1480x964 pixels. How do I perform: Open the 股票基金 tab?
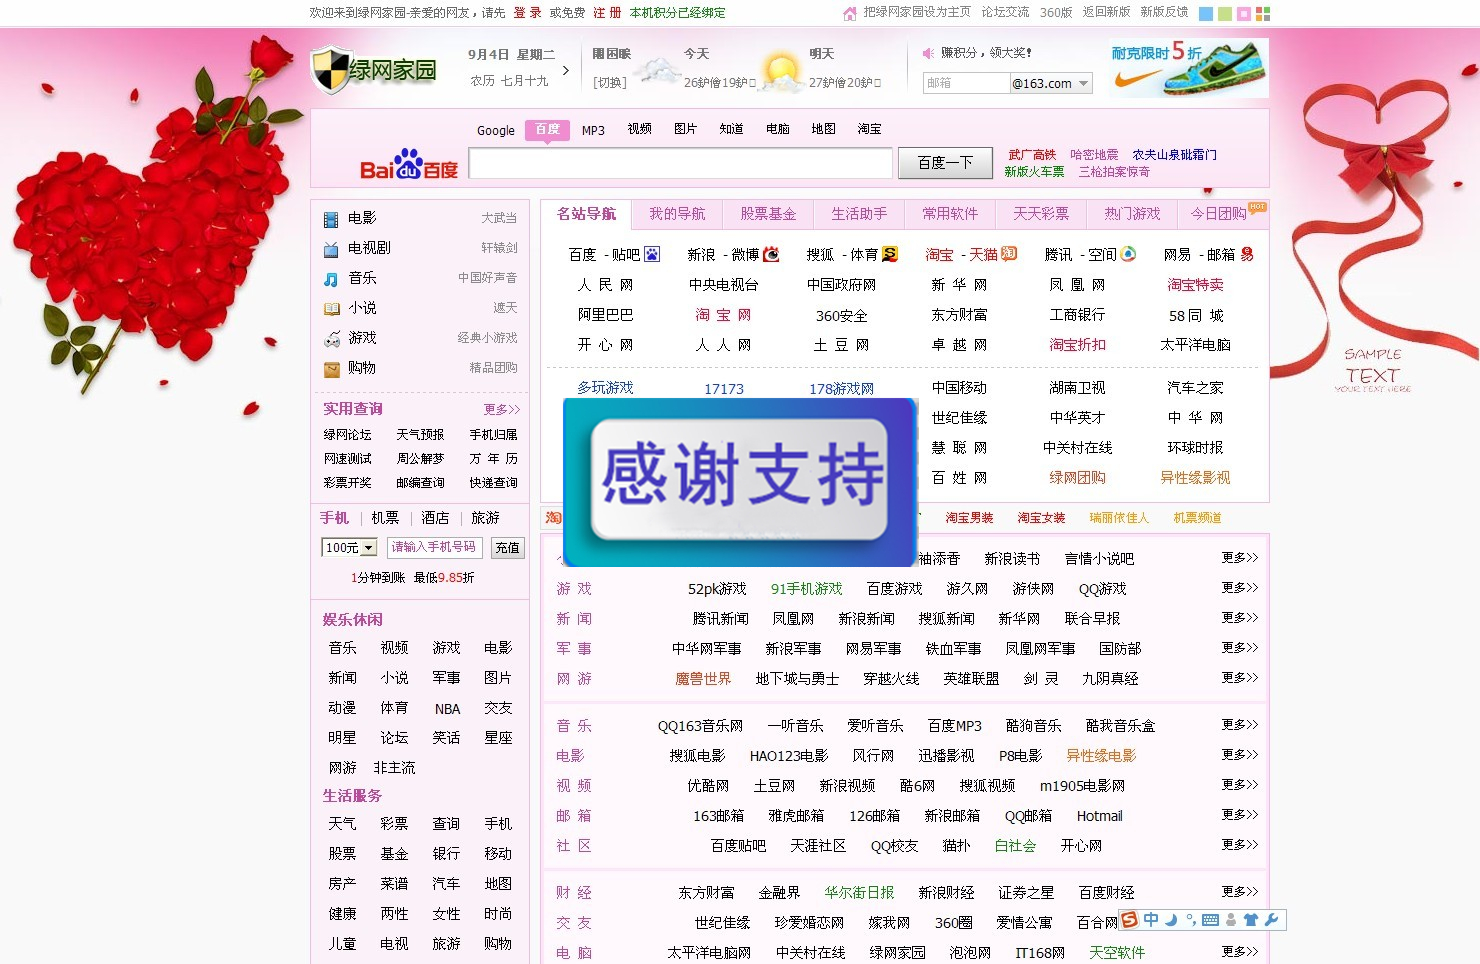pyautogui.click(x=768, y=214)
